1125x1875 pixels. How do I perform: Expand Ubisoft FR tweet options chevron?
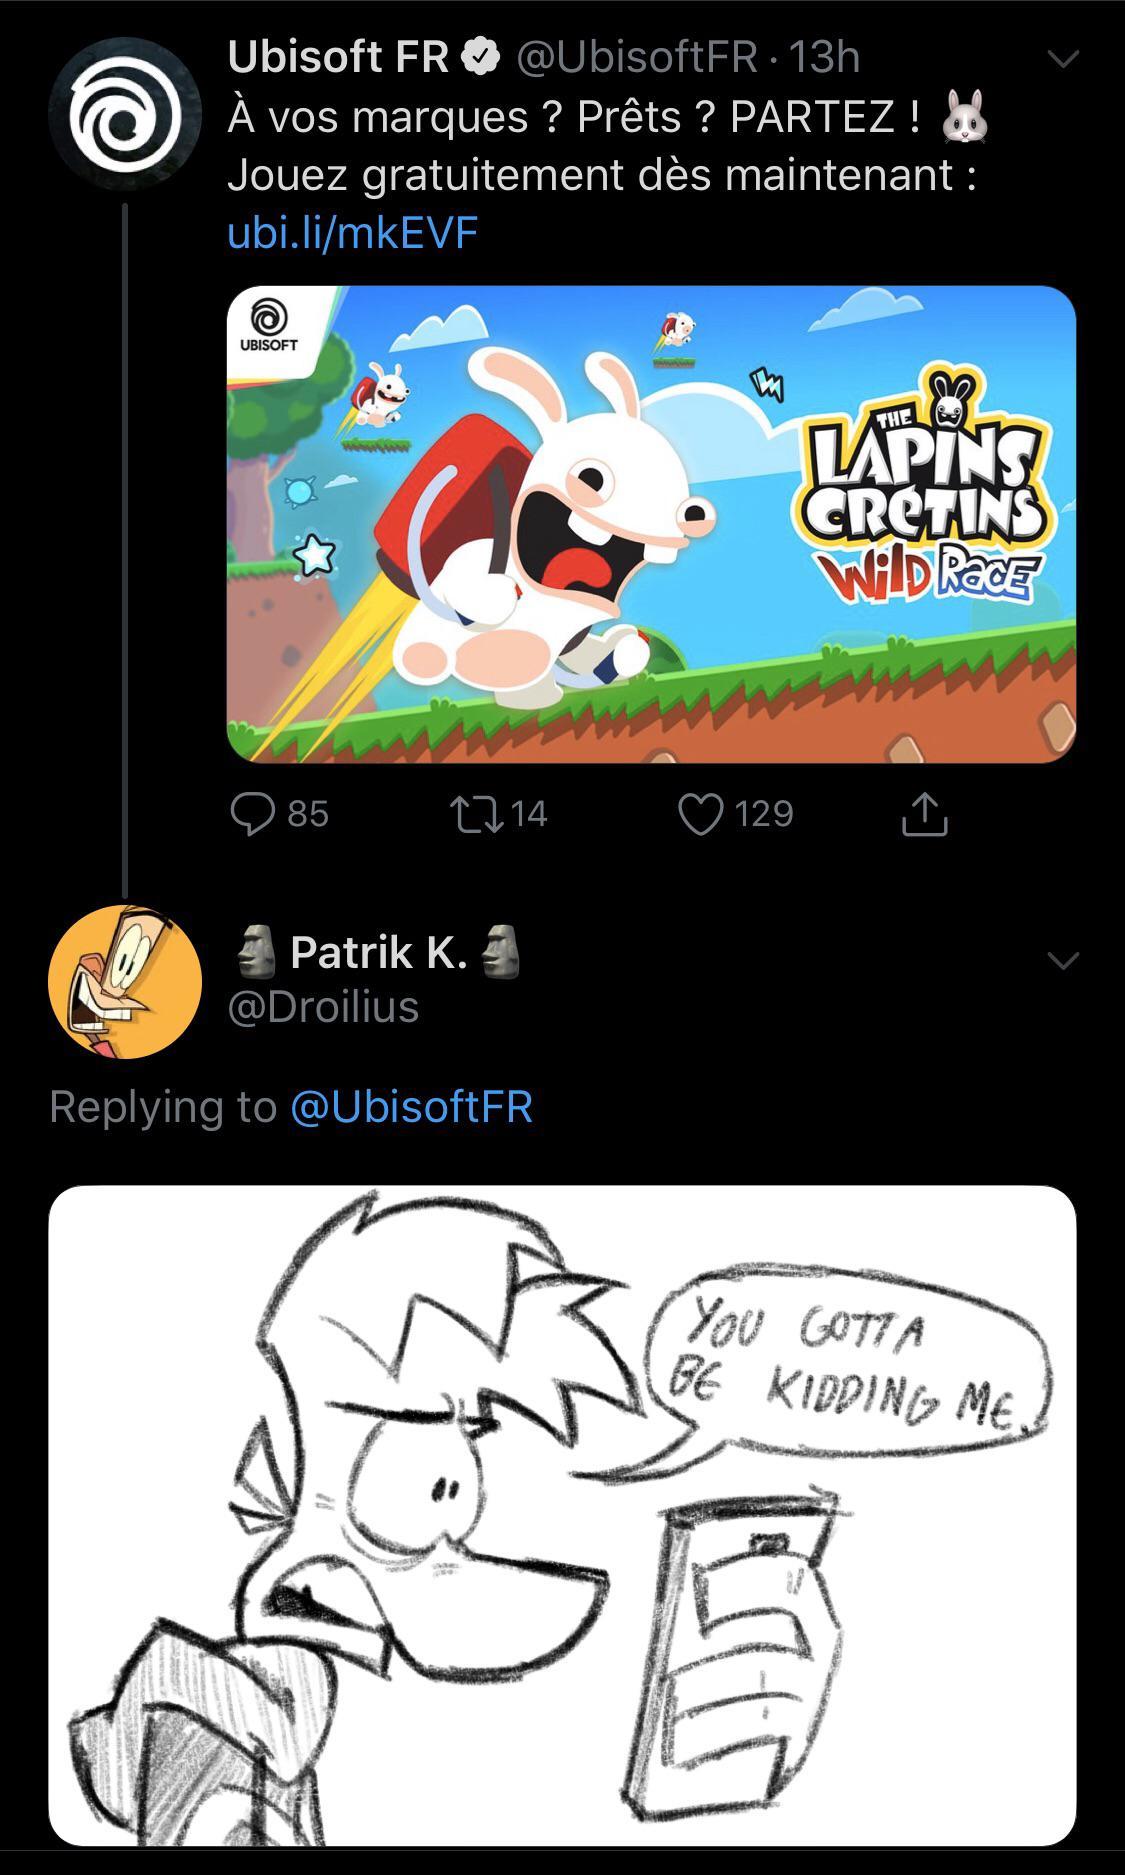(1063, 60)
